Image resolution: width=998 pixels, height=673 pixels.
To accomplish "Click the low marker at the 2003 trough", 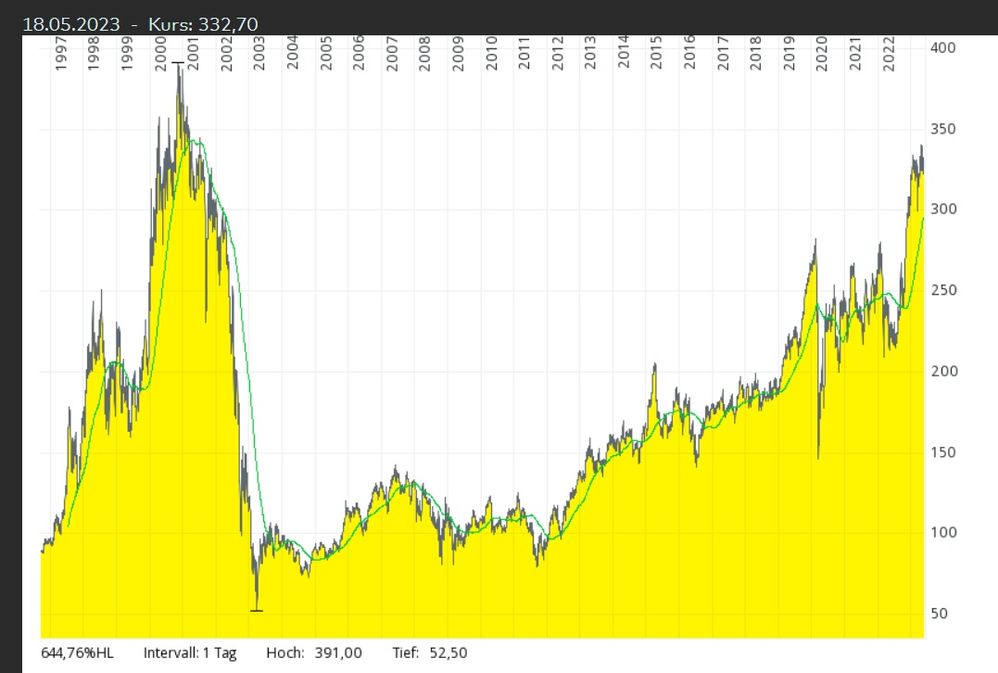I will coord(256,610).
